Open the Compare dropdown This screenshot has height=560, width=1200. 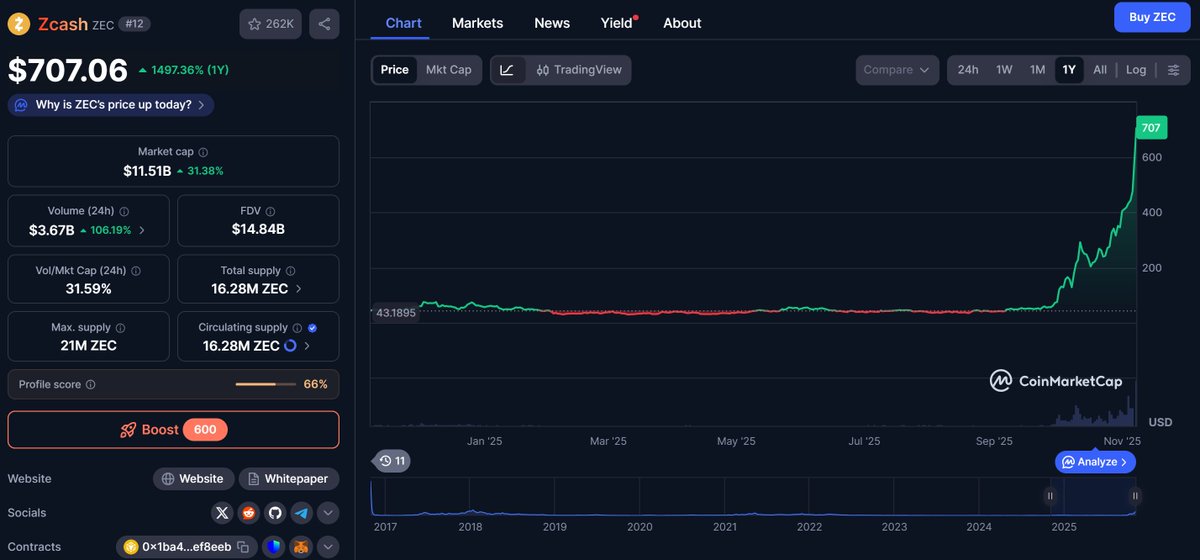tap(897, 70)
